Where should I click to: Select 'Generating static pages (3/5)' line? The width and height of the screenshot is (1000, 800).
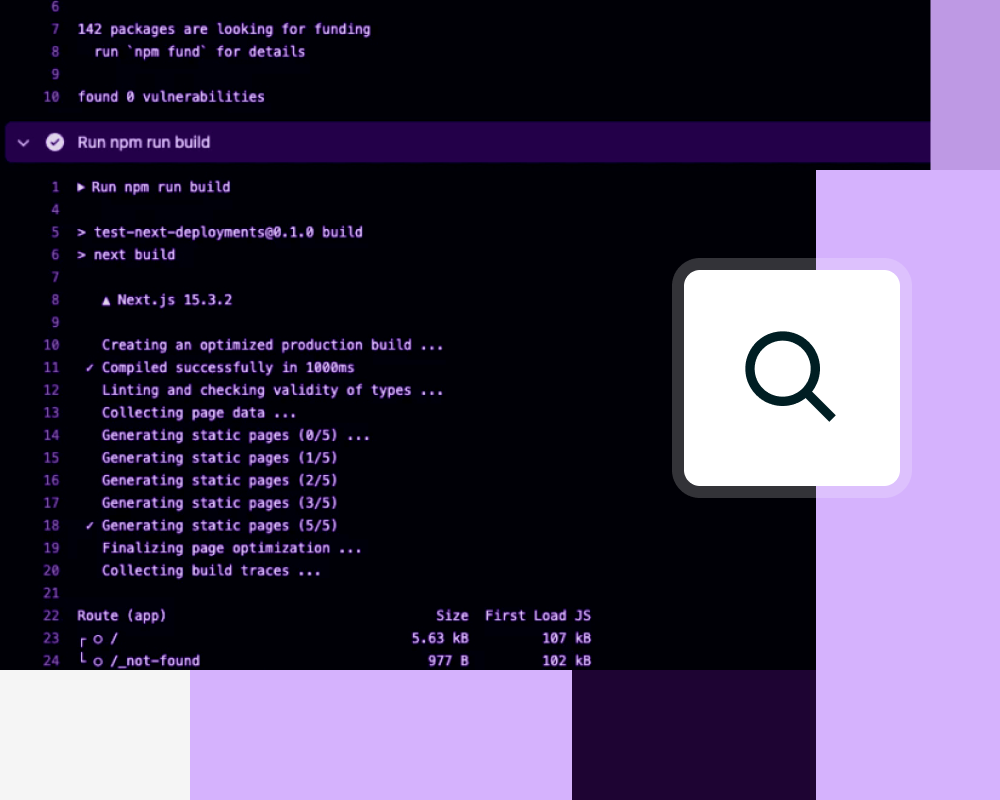220,503
